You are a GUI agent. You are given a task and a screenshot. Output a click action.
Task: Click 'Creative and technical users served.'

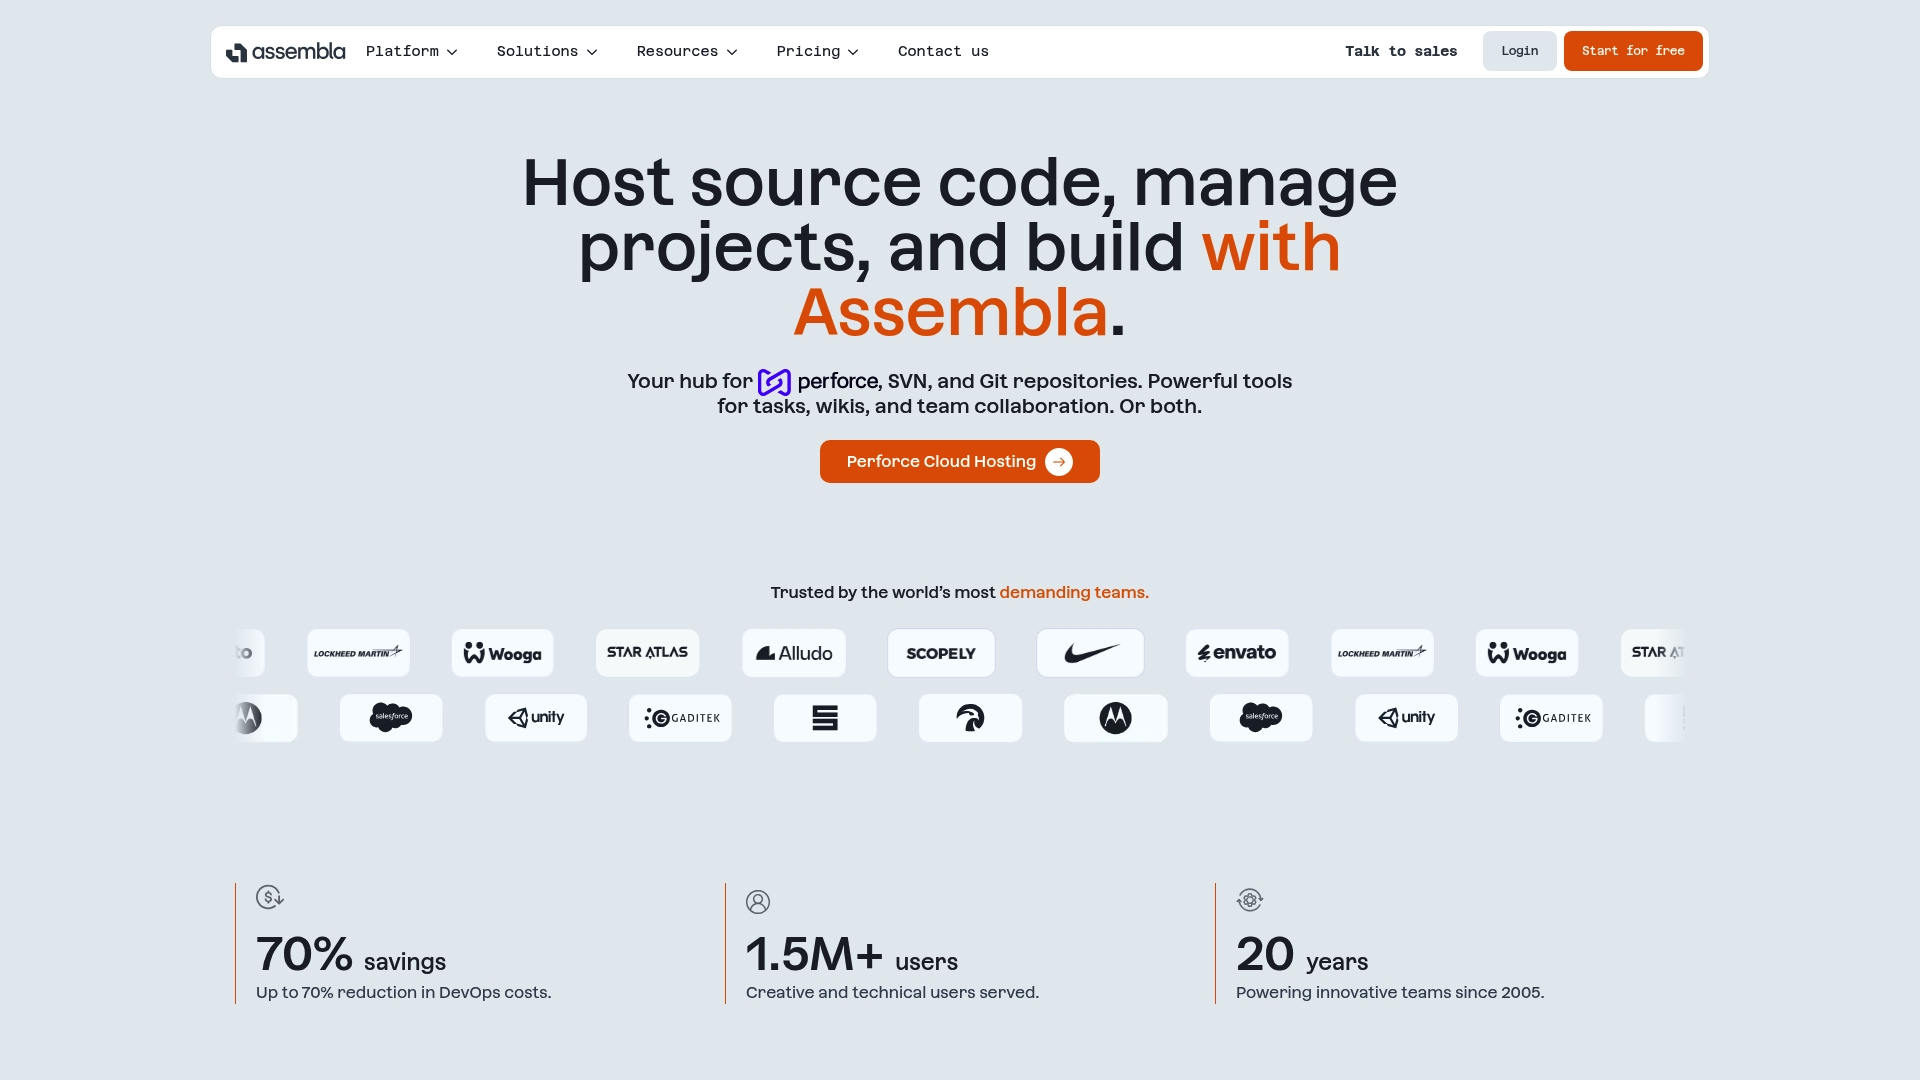(892, 993)
